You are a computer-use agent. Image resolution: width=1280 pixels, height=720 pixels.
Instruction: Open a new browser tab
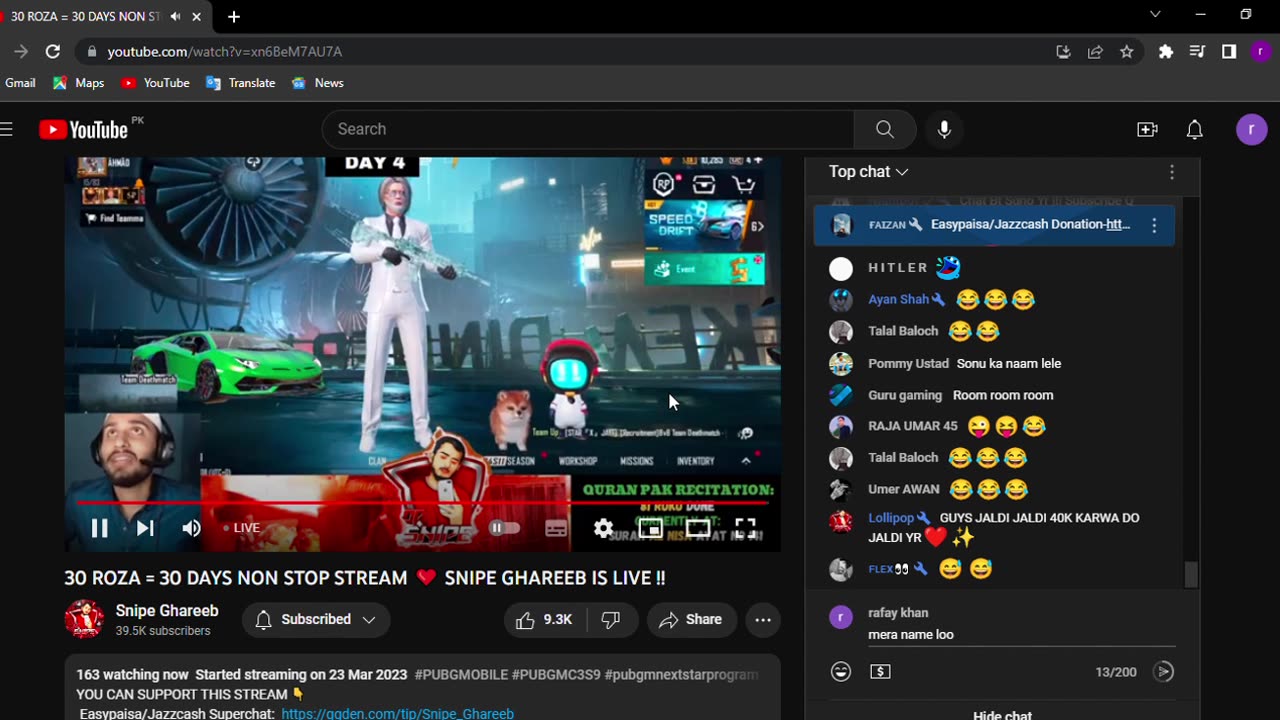[x=233, y=17]
